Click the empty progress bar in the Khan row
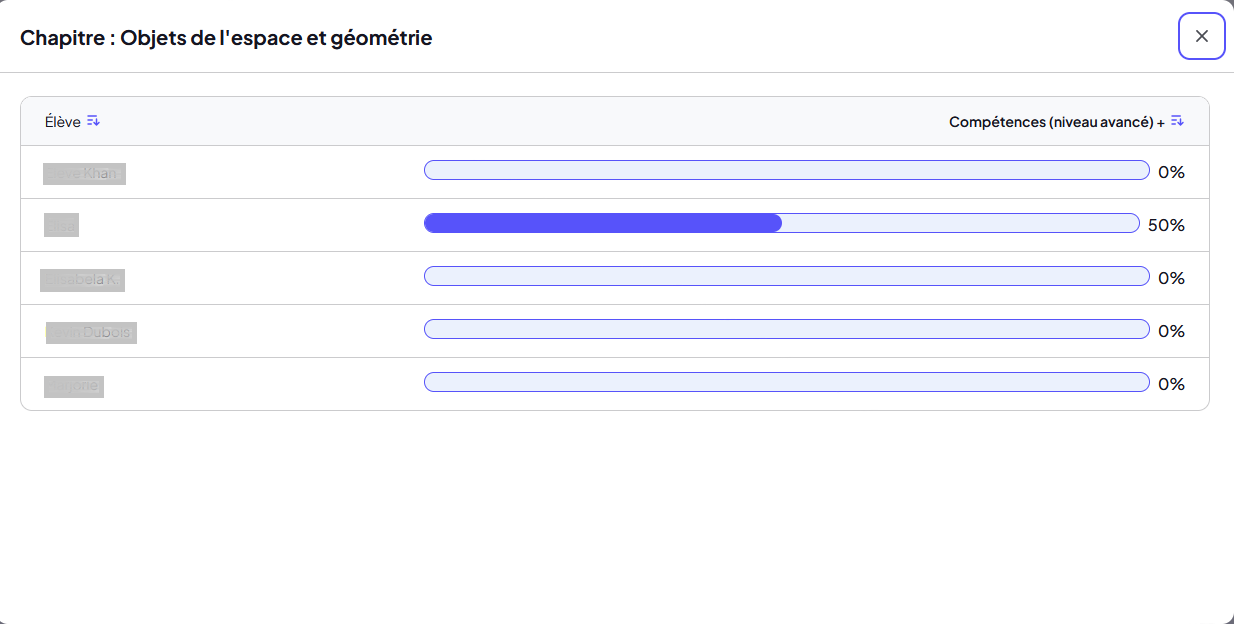The height and width of the screenshot is (624, 1234). click(787, 170)
